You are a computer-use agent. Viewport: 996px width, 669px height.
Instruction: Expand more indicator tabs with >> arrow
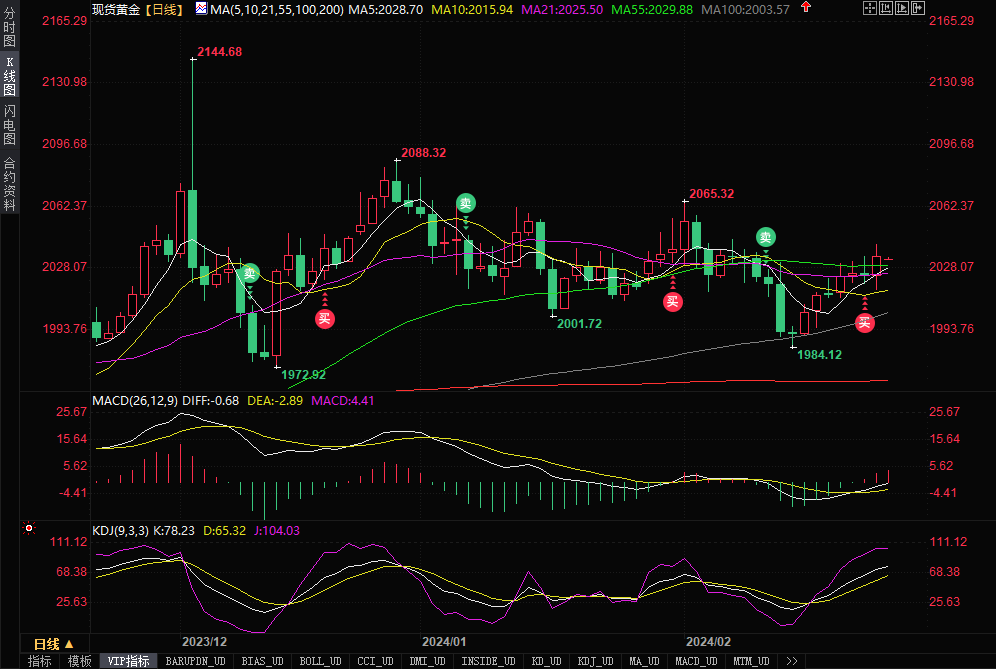click(791, 661)
